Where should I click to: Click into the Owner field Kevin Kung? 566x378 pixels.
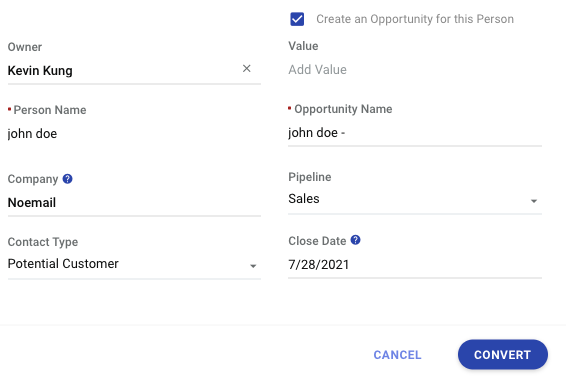tap(123, 71)
